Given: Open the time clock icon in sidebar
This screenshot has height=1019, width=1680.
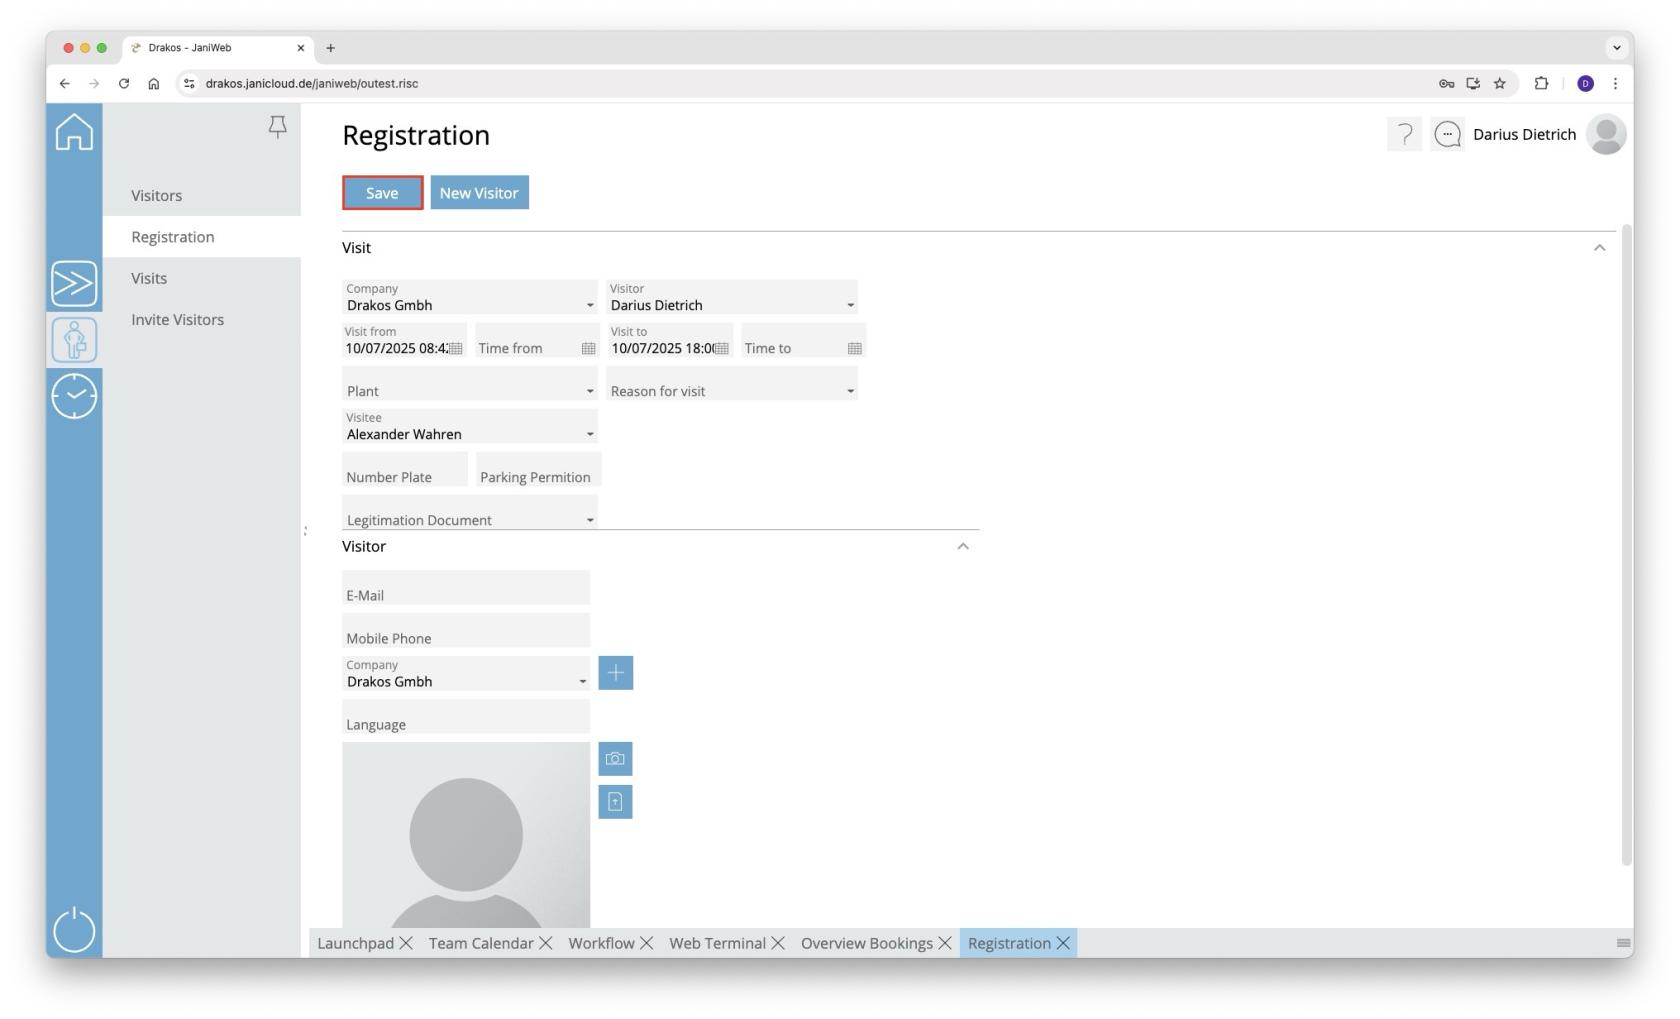Looking at the screenshot, I should [74, 396].
